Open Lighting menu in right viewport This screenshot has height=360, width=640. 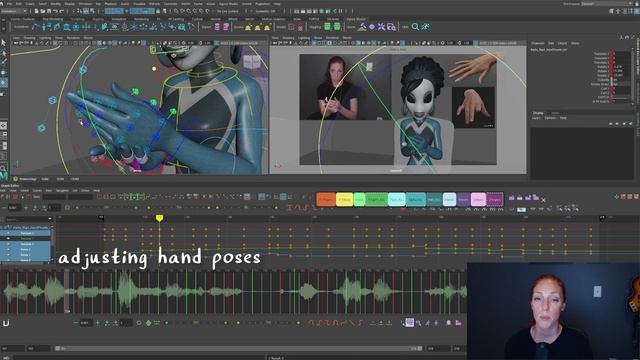(x=304, y=38)
